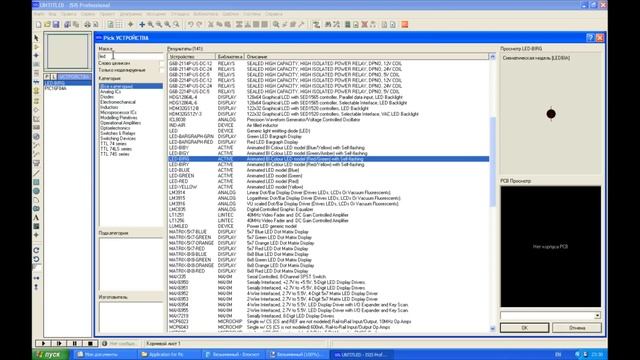Click the Pick from libraries toolbar icon

(x=276, y=25)
